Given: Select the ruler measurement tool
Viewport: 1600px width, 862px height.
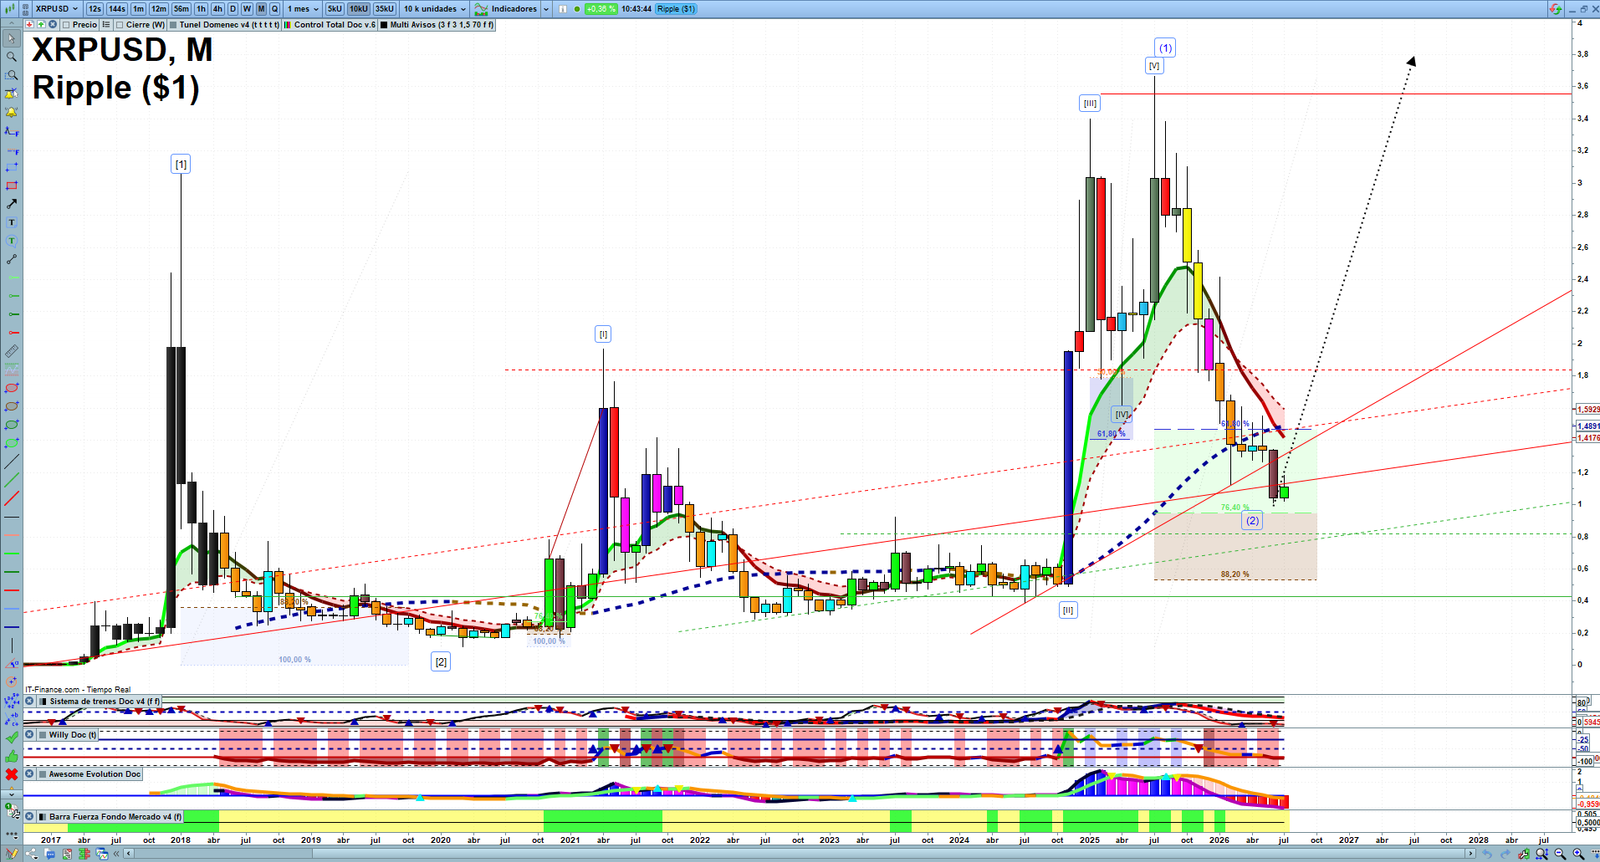Looking at the screenshot, I should click(12, 351).
